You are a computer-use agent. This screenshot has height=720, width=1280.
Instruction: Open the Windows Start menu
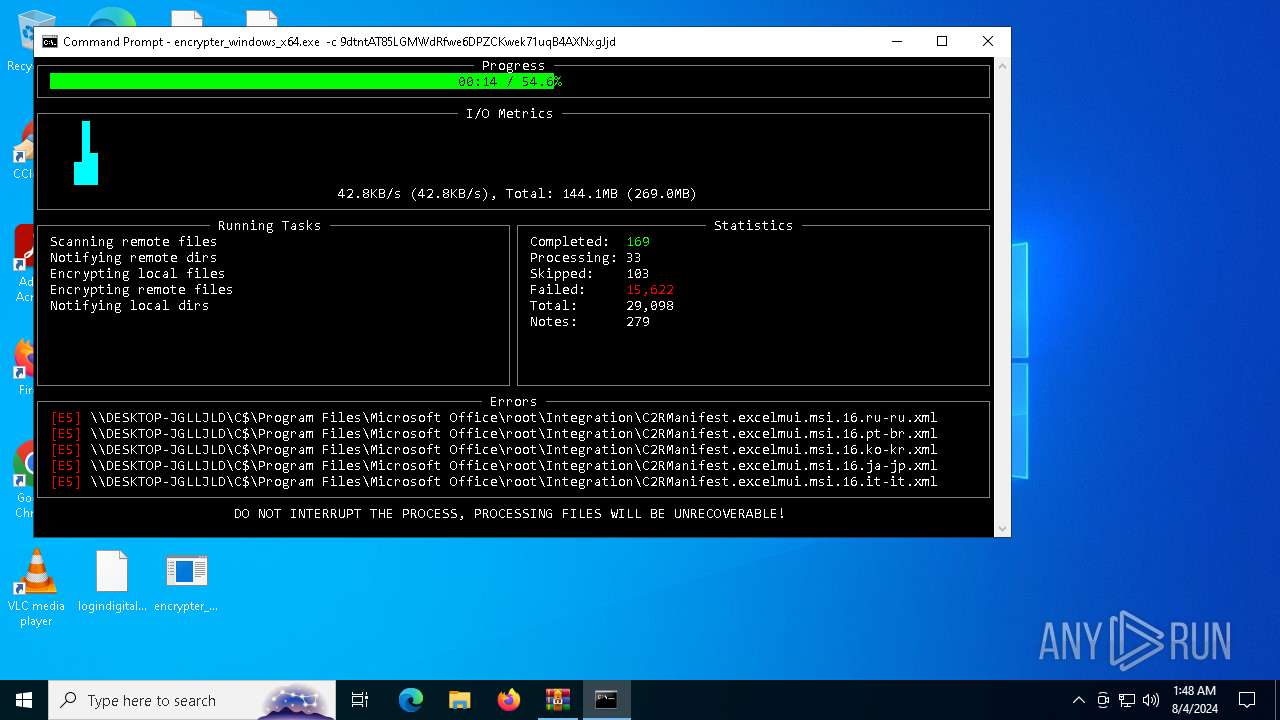24,700
